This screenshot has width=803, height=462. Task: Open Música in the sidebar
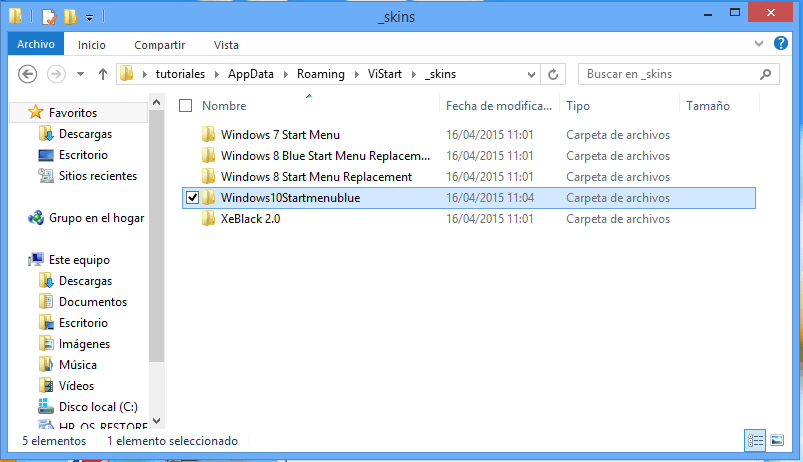click(x=77, y=365)
